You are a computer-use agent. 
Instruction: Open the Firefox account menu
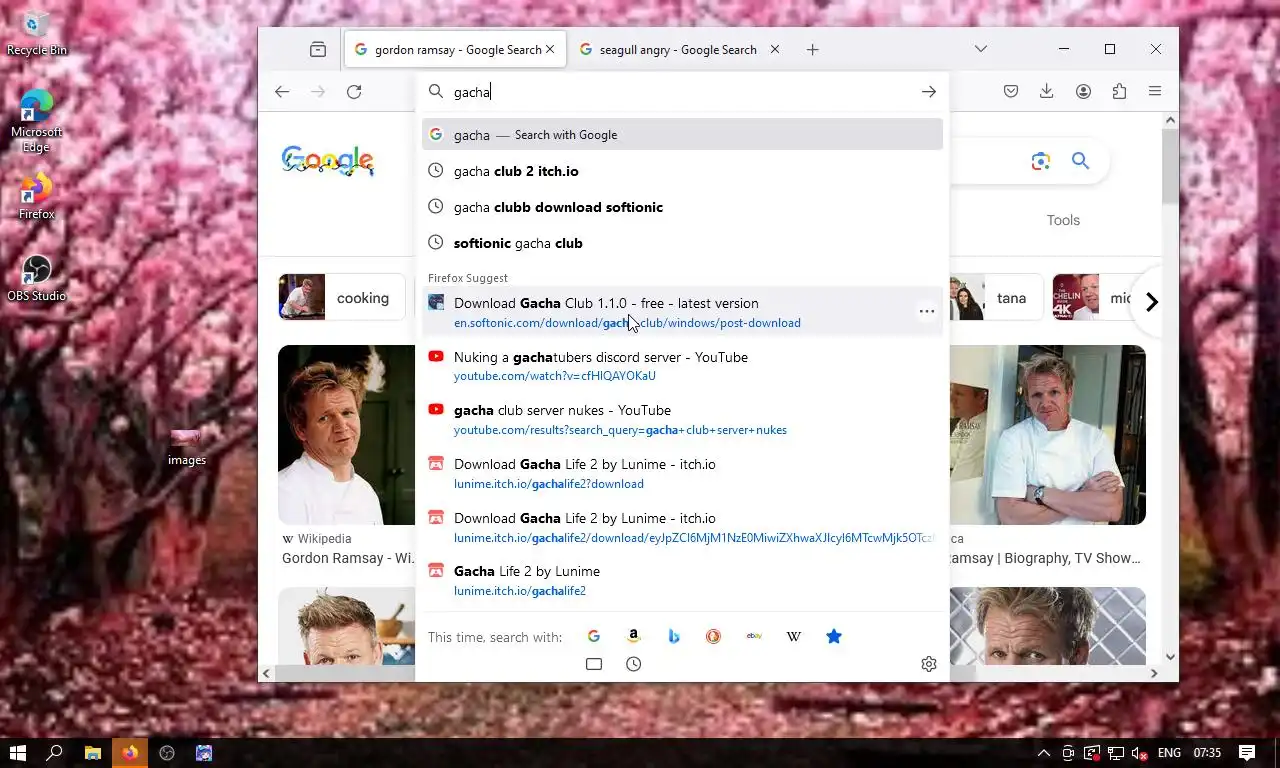click(x=1083, y=92)
